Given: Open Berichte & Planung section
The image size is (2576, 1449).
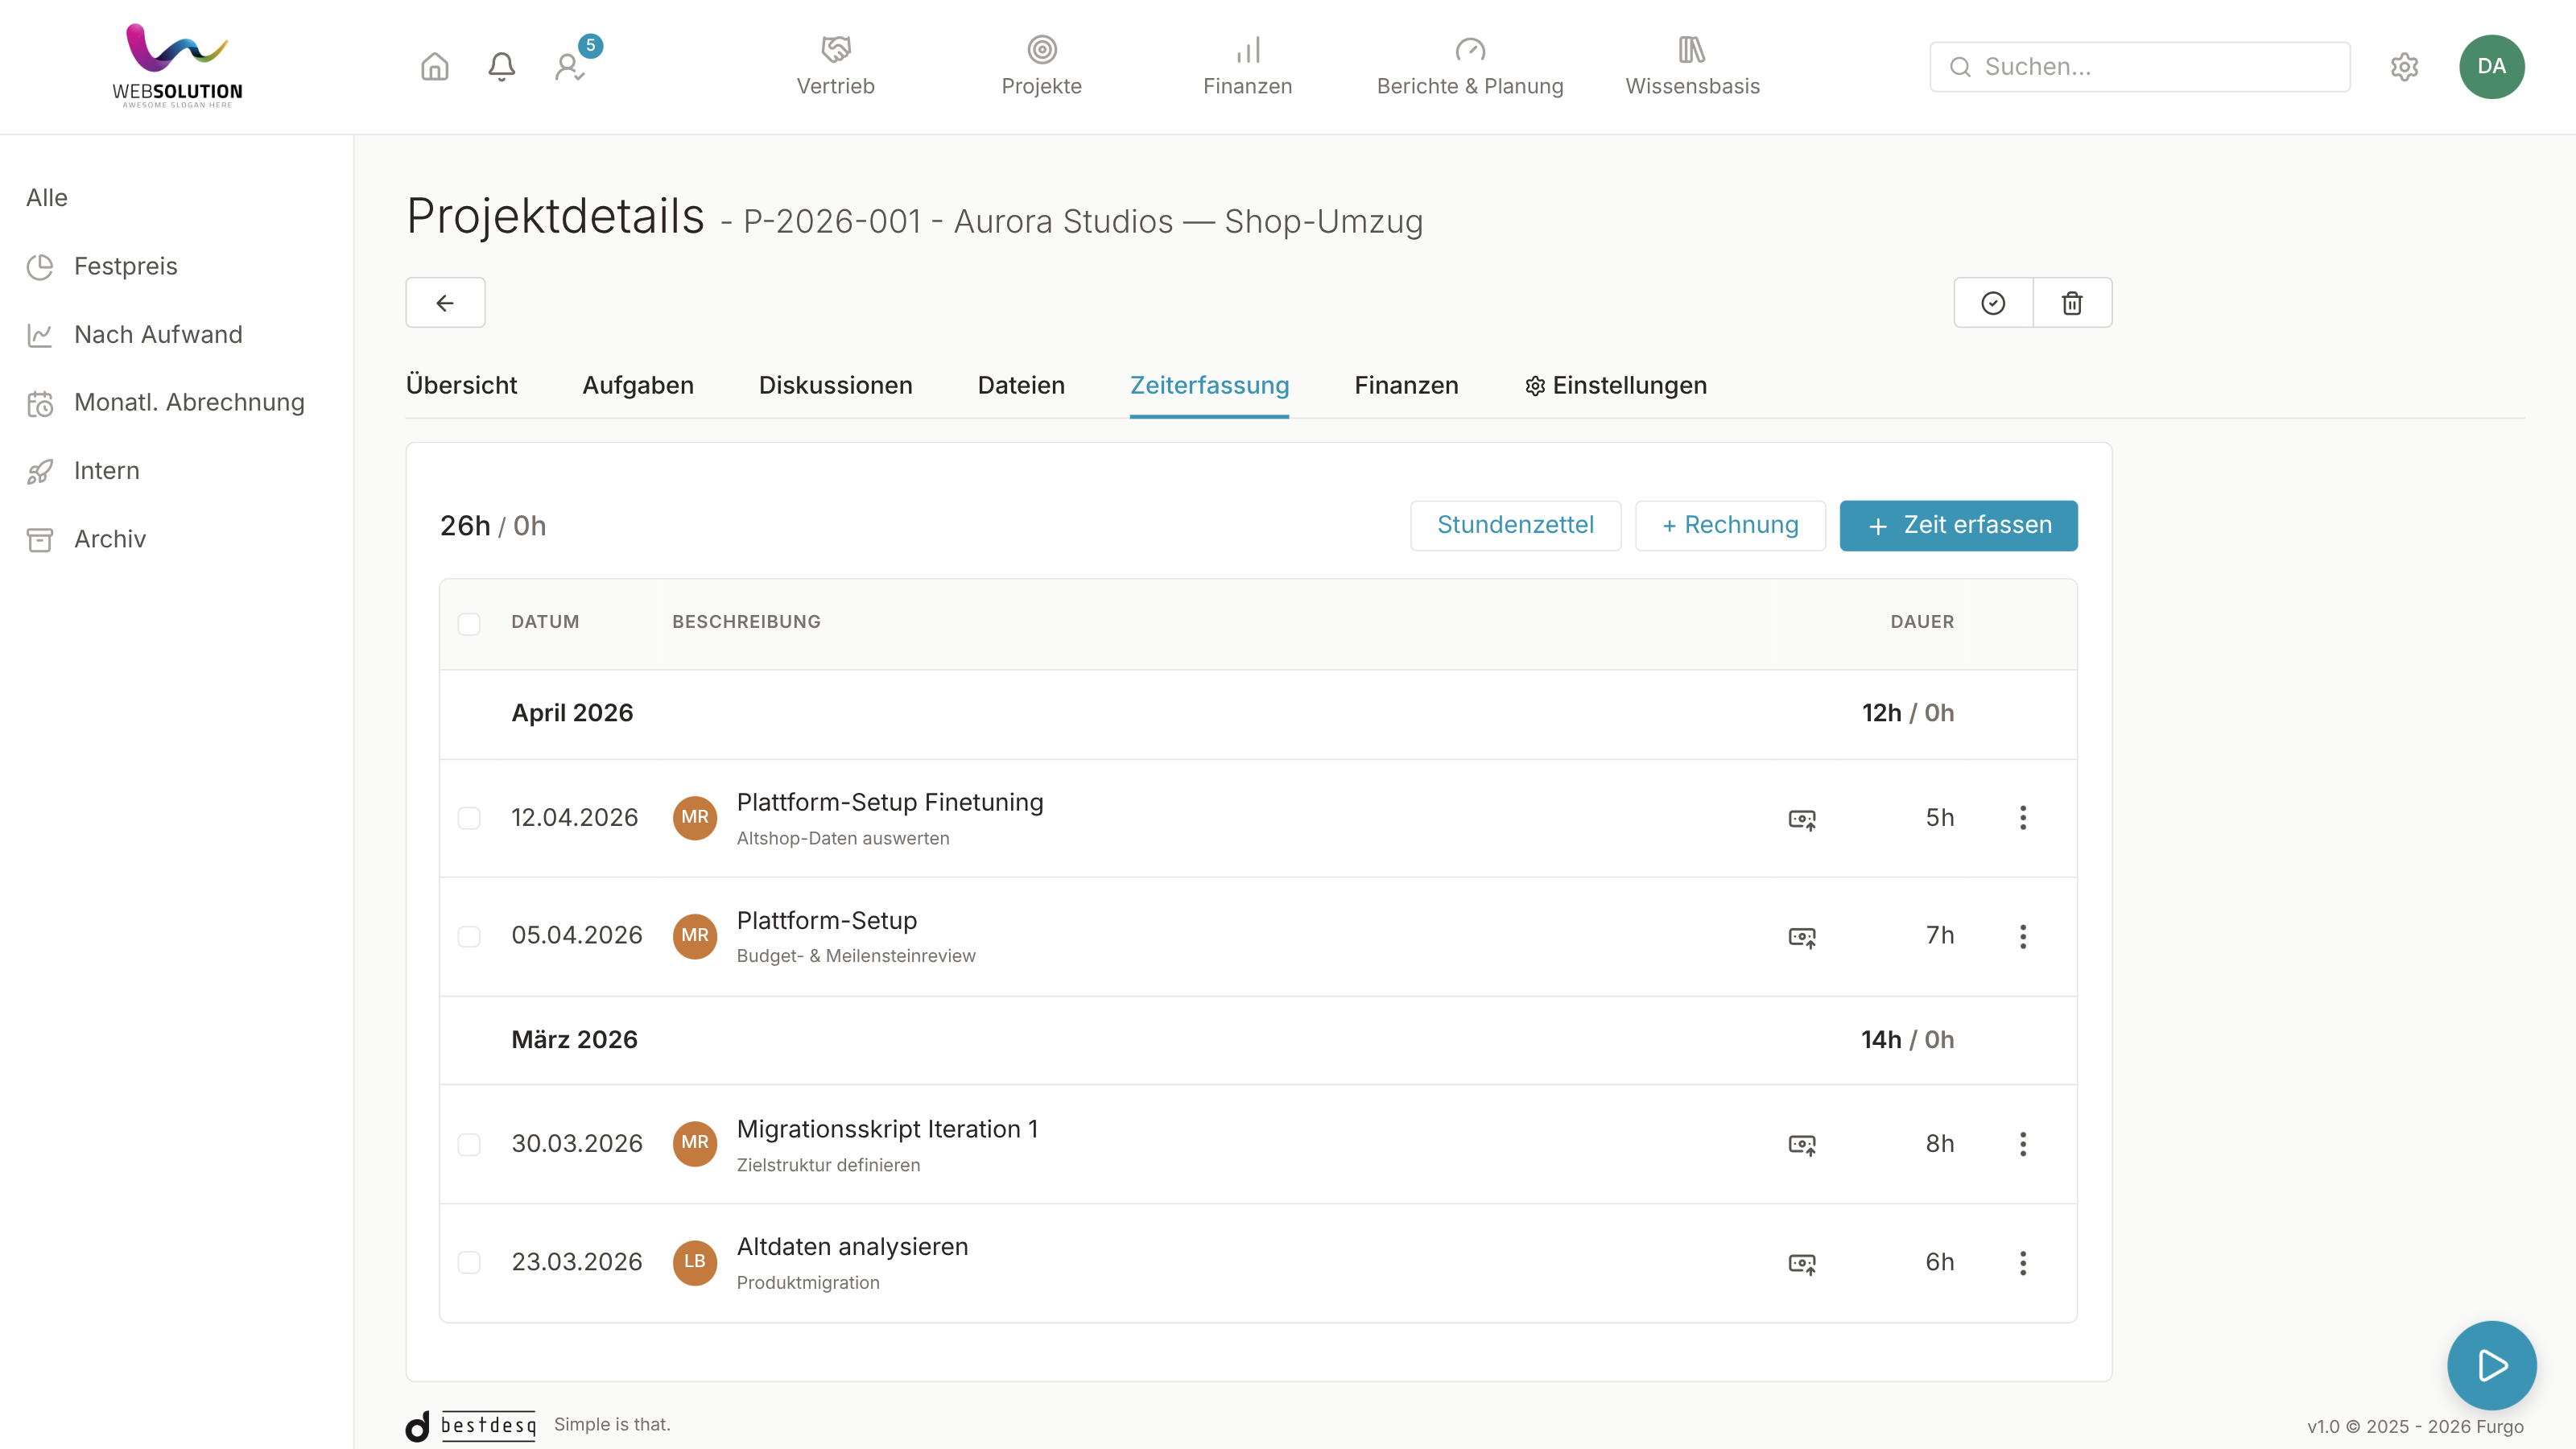Looking at the screenshot, I should click(1469, 66).
